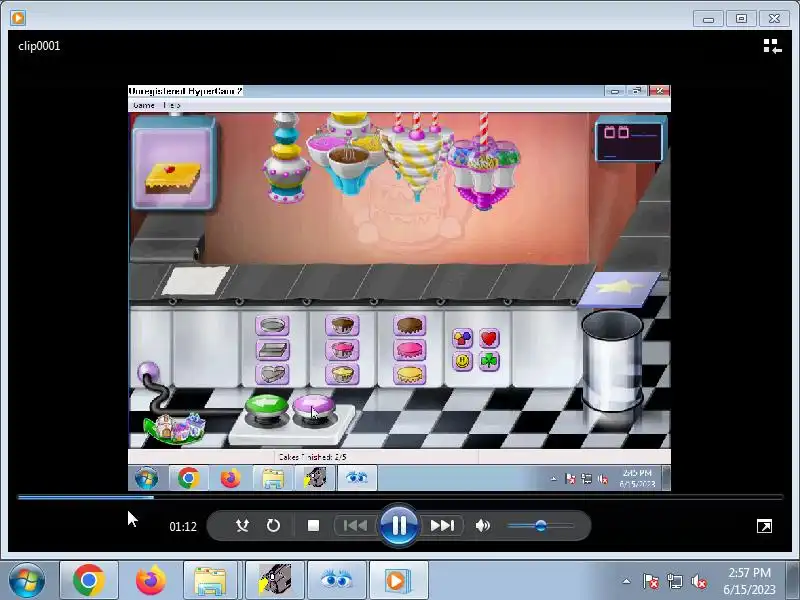Click the HyperCam icon in recorded taskbar
The height and width of the screenshot is (600, 800).
[315, 478]
